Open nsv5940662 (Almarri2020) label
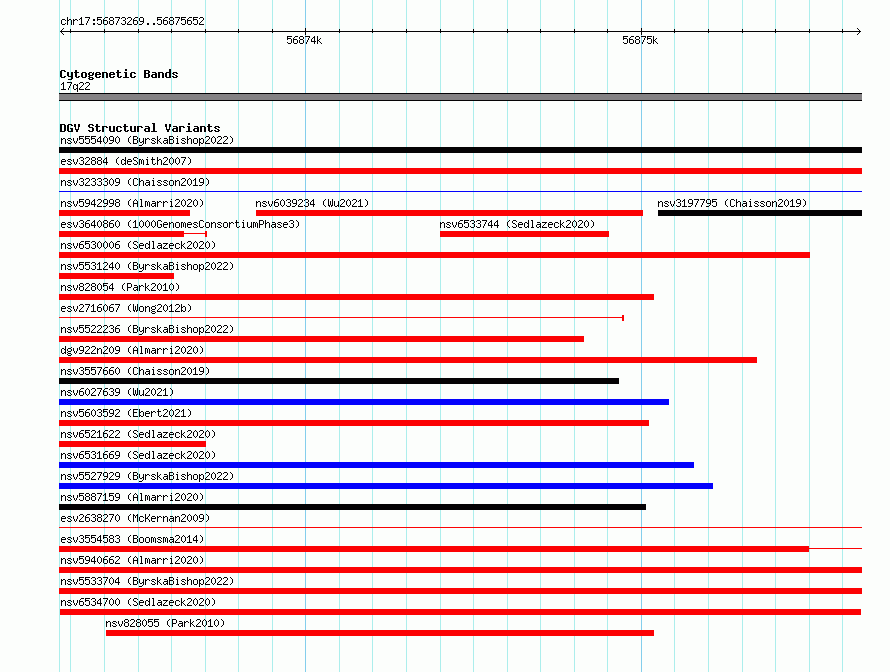This screenshot has height=672, width=890. click(132, 560)
